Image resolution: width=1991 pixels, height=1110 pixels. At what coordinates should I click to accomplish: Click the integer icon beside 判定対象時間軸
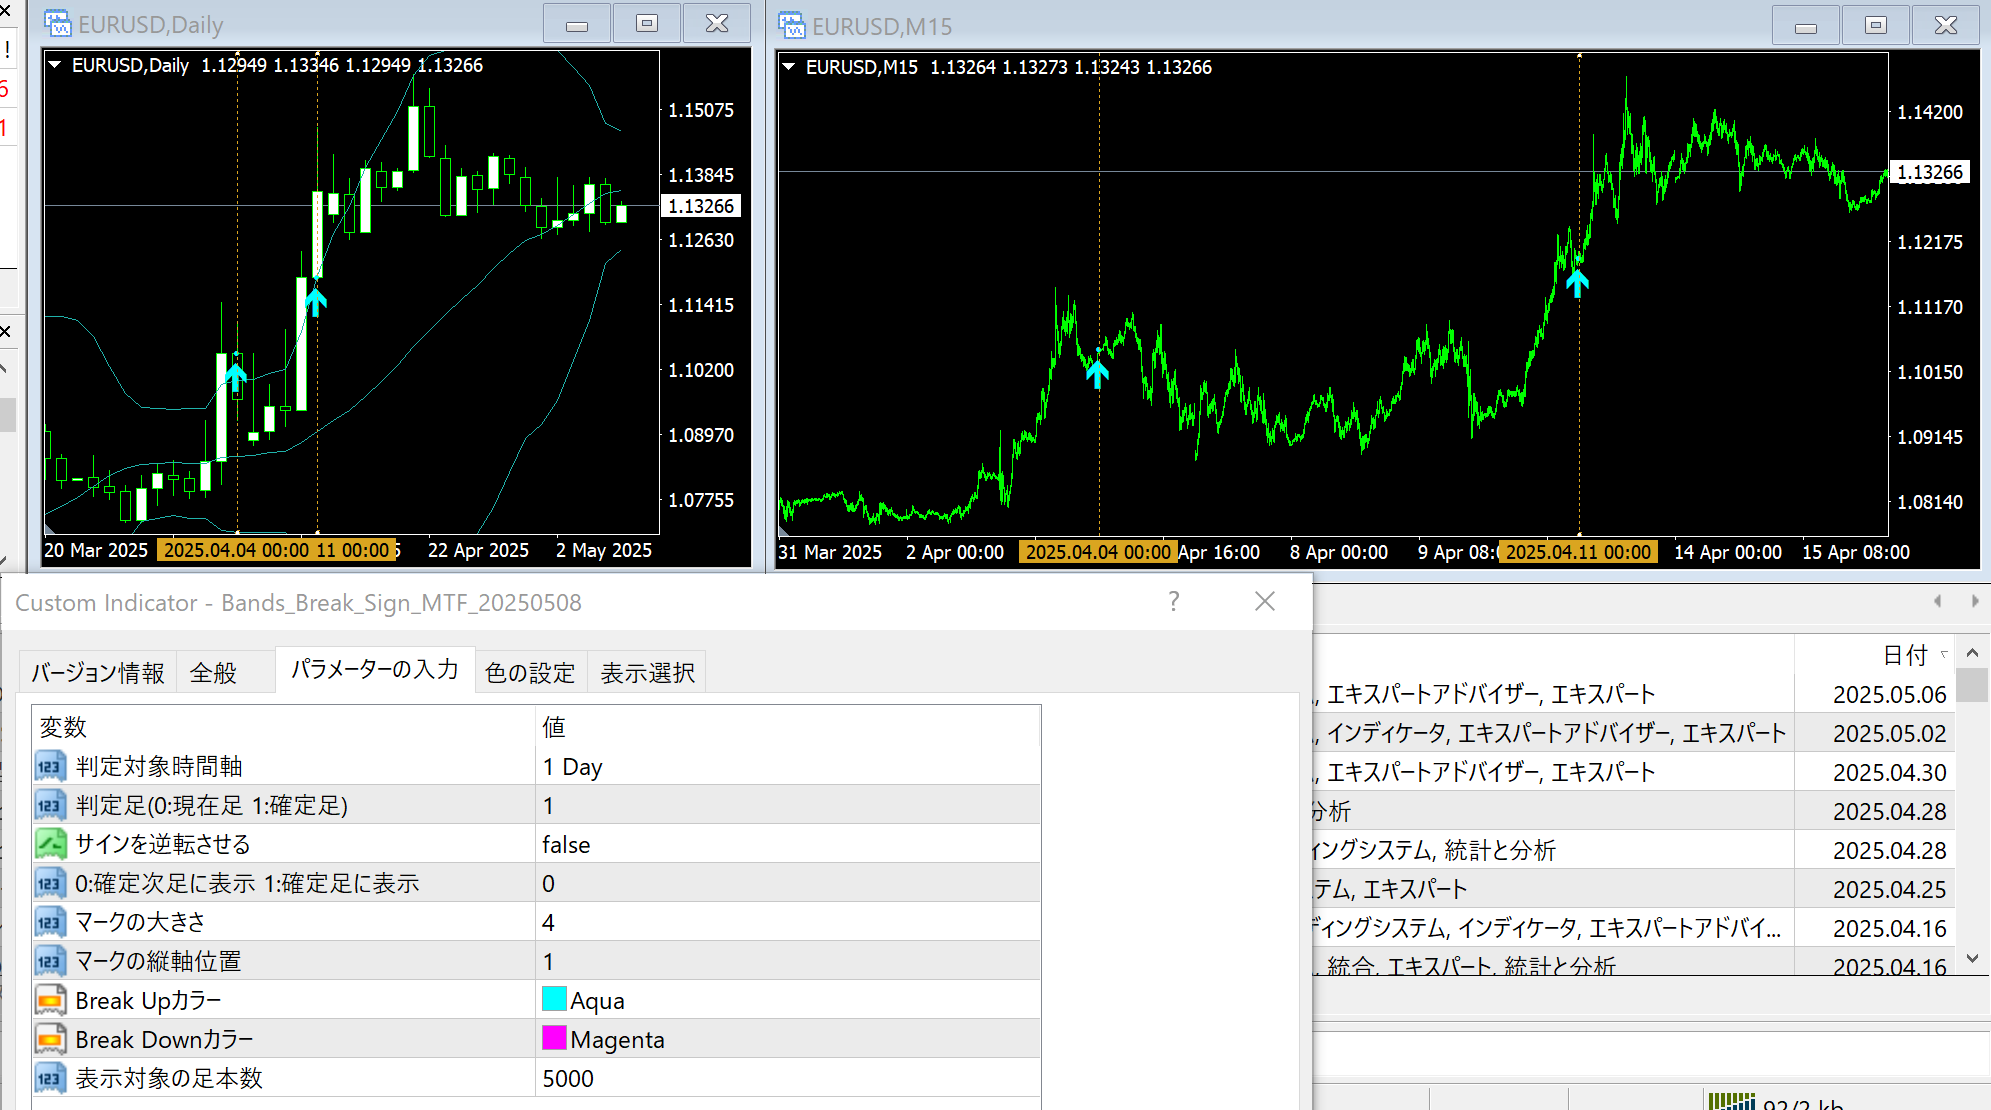pyautogui.click(x=50, y=767)
